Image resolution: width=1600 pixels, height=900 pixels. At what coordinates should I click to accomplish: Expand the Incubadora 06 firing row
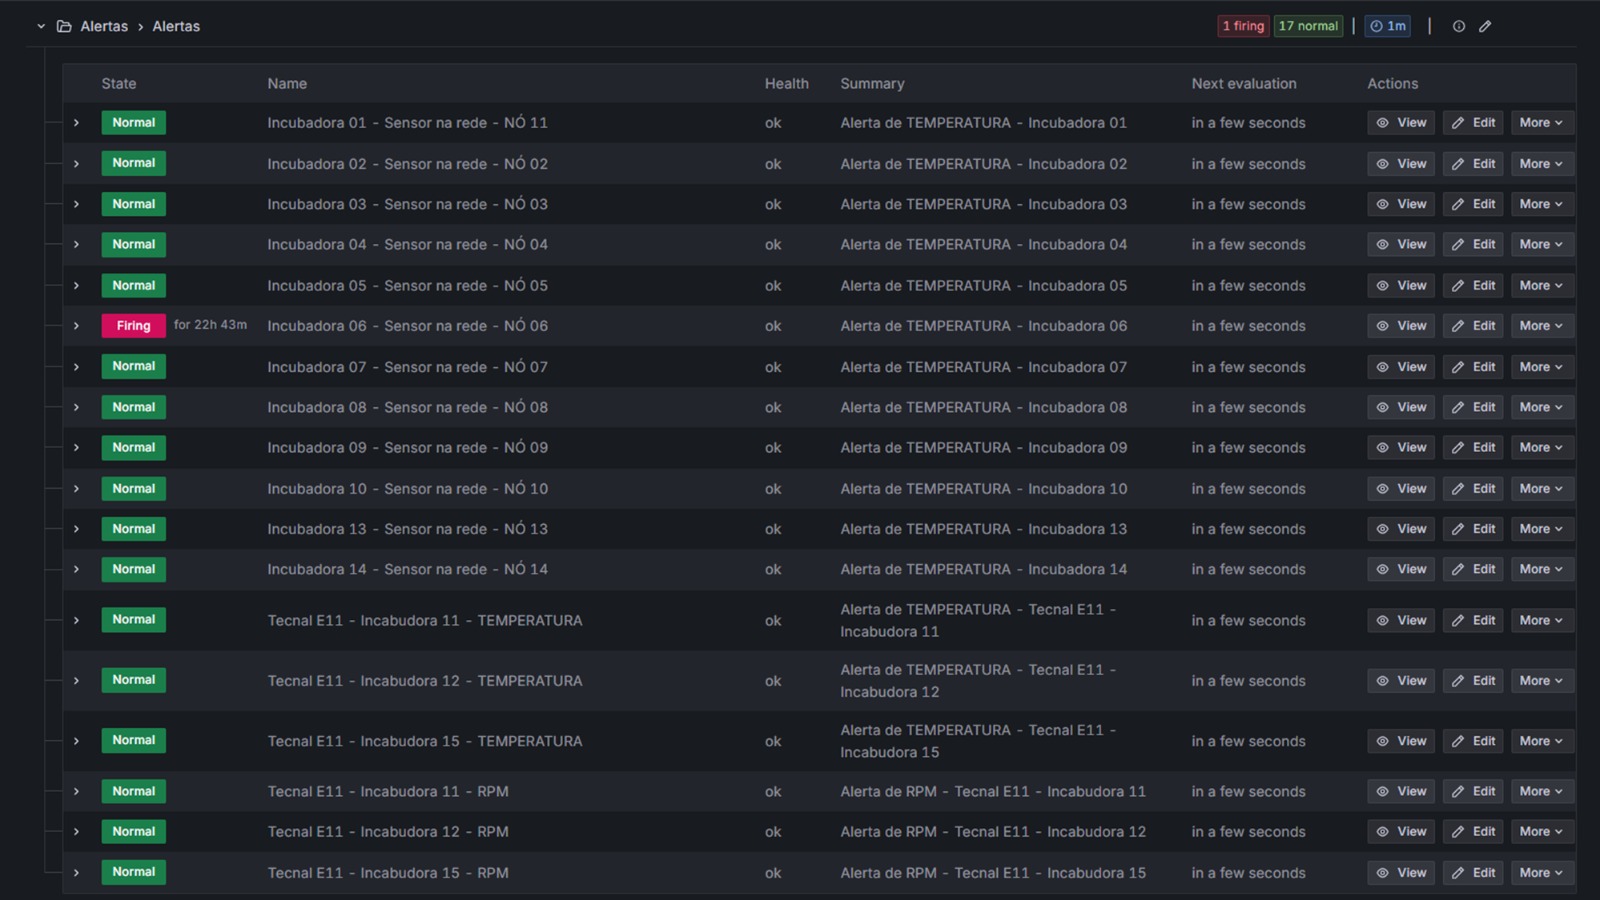[x=76, y=326]
